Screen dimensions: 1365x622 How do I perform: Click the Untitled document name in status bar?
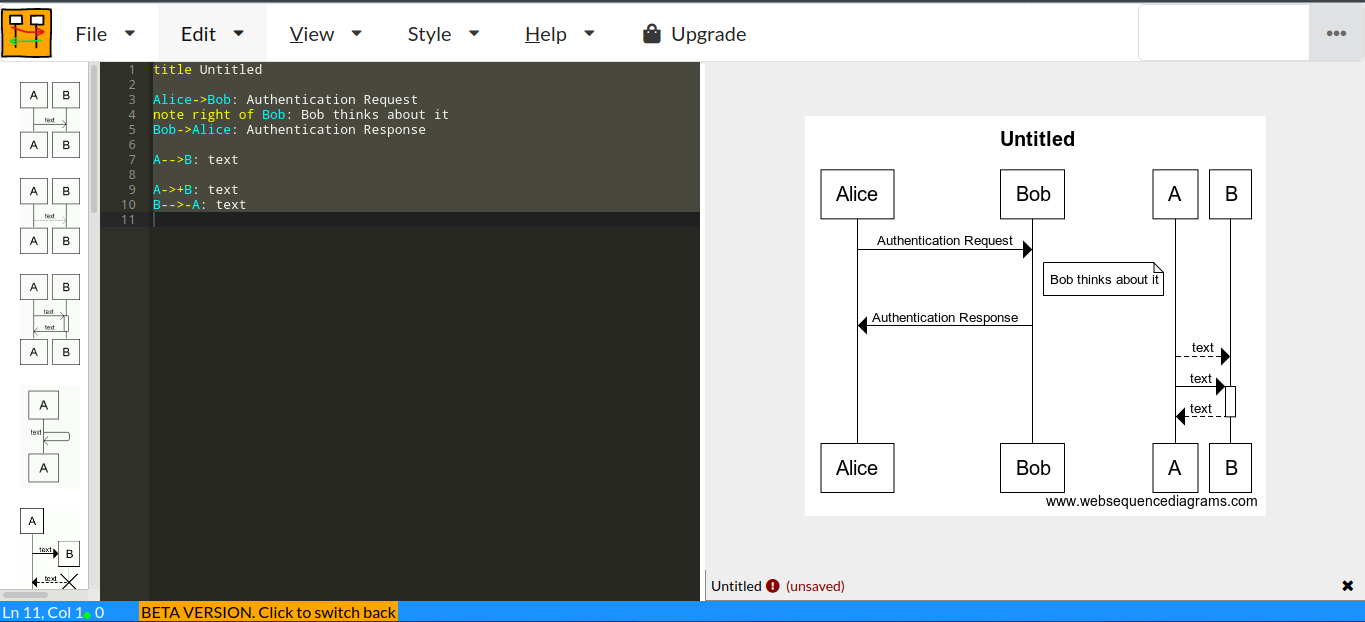(x=736, y=586)
